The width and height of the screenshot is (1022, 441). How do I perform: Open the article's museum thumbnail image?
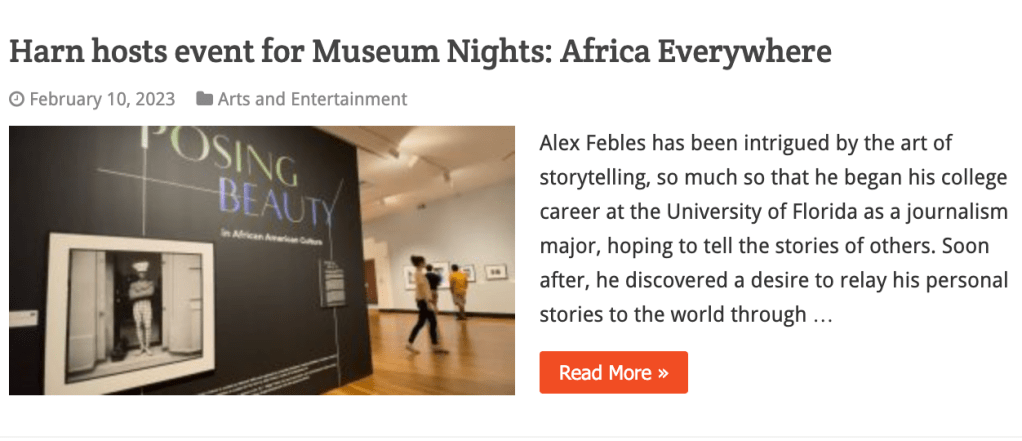262,260
